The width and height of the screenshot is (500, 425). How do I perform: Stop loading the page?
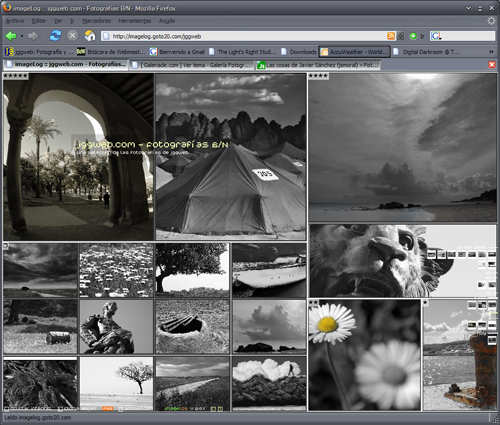point(72,35)
